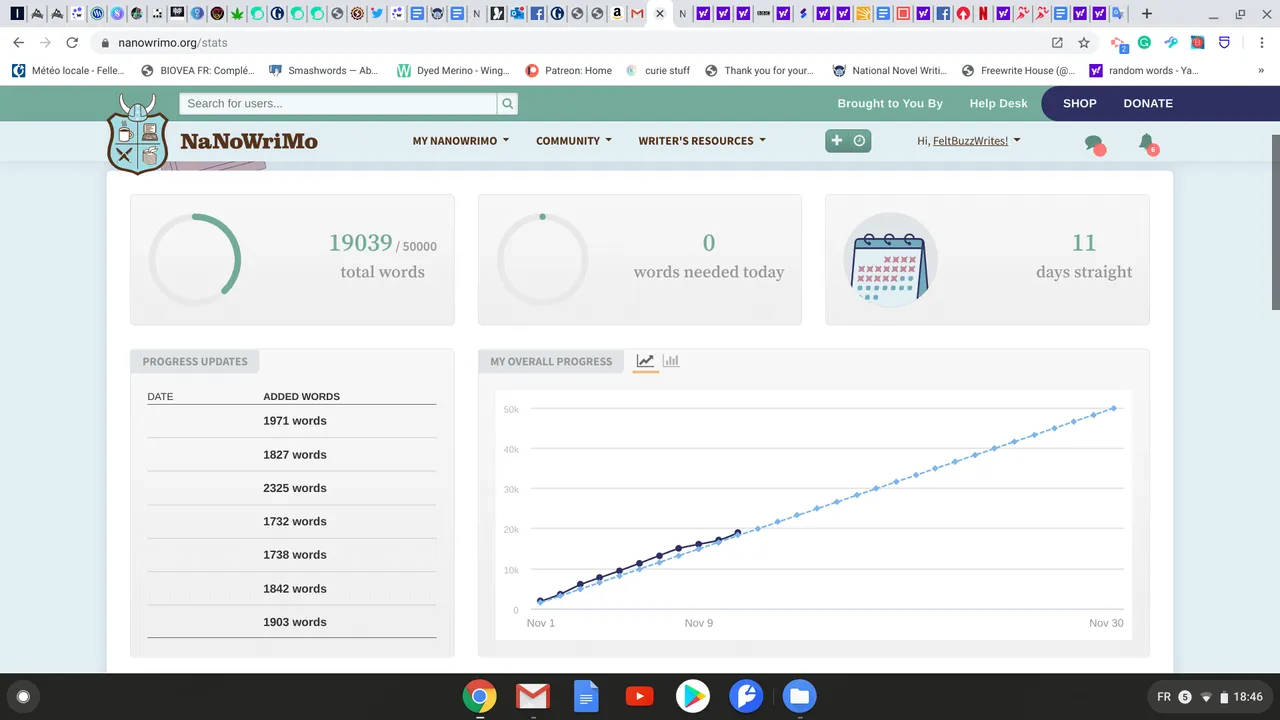Open the Patreon: Home bookmark

(569, 71)
